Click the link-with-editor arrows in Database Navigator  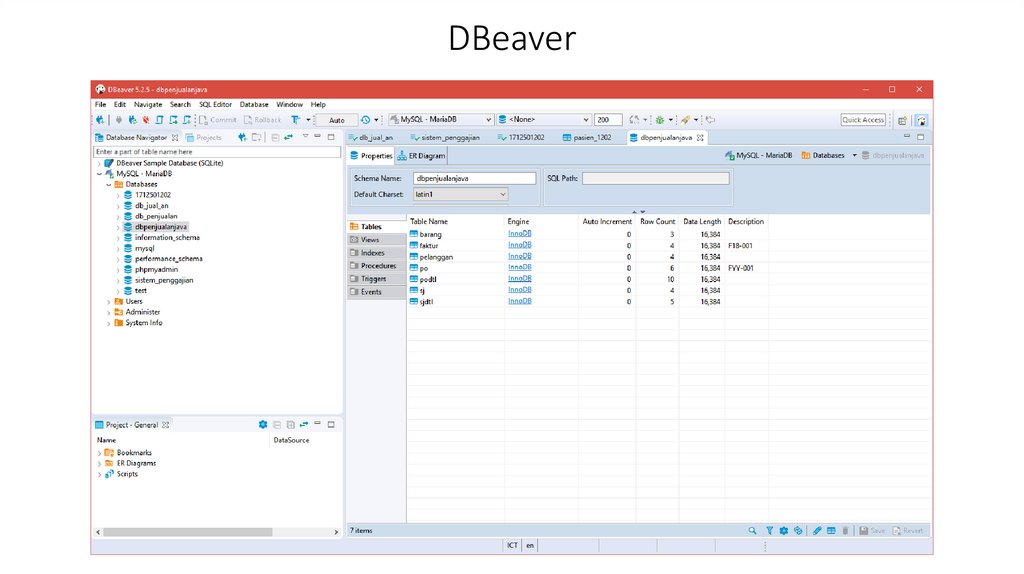[x=288, y=137]
